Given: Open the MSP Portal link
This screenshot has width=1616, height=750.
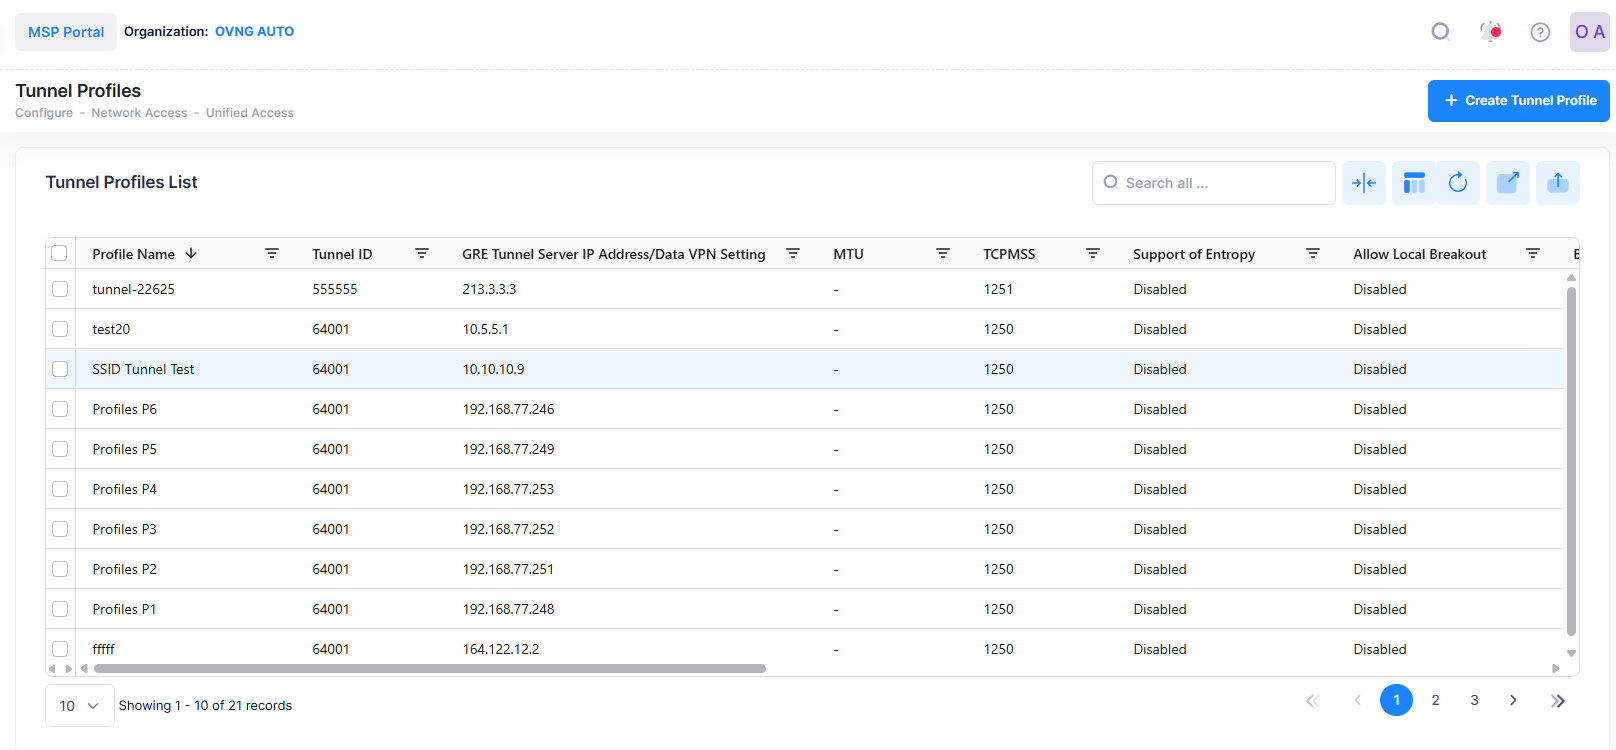Looking at the screenshot, I should (x=66, y=32).
